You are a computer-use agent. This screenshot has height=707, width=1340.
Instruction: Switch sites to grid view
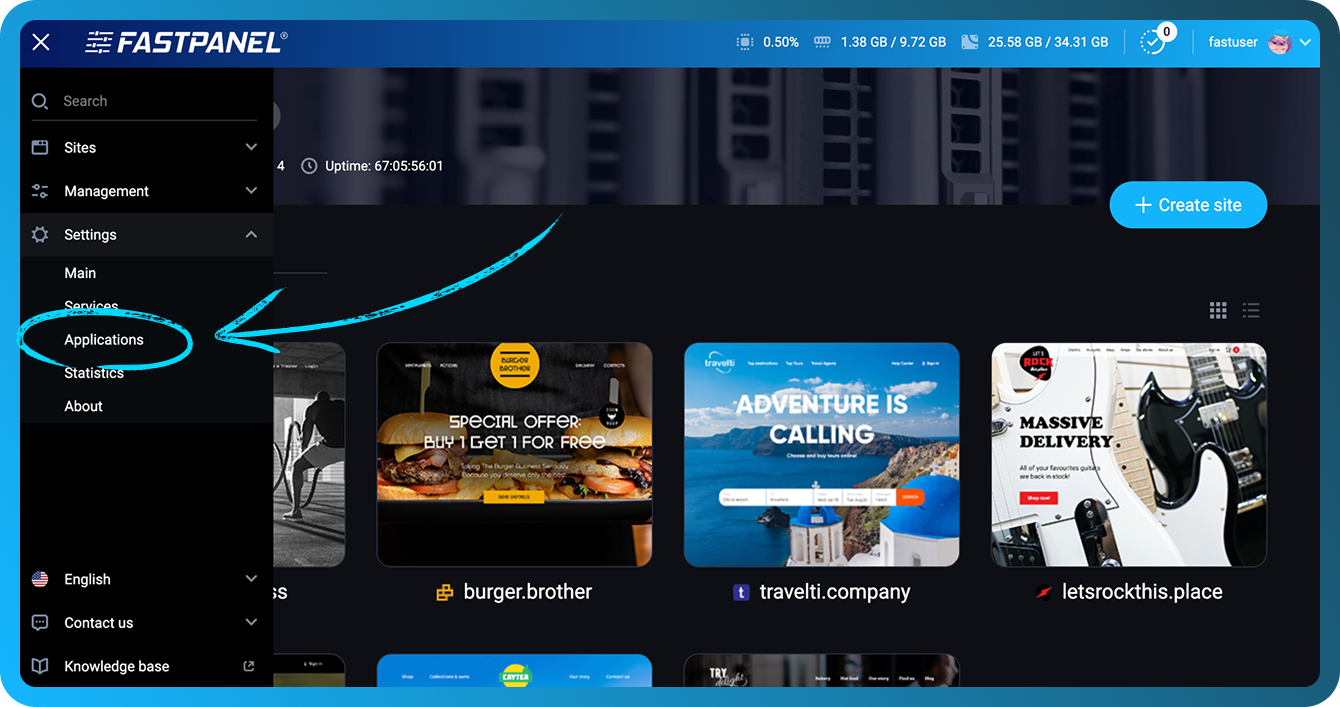1218,310
